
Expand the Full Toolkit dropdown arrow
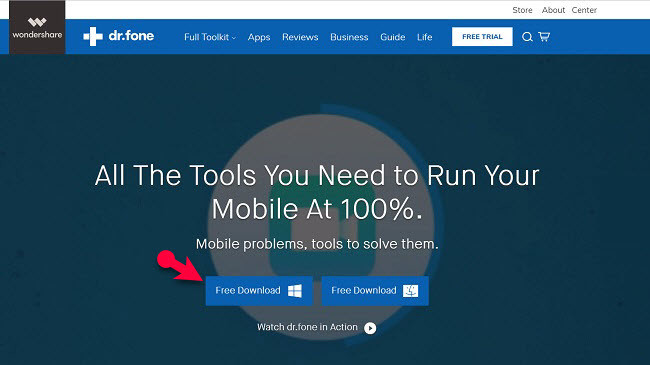[x=234, y=38]
